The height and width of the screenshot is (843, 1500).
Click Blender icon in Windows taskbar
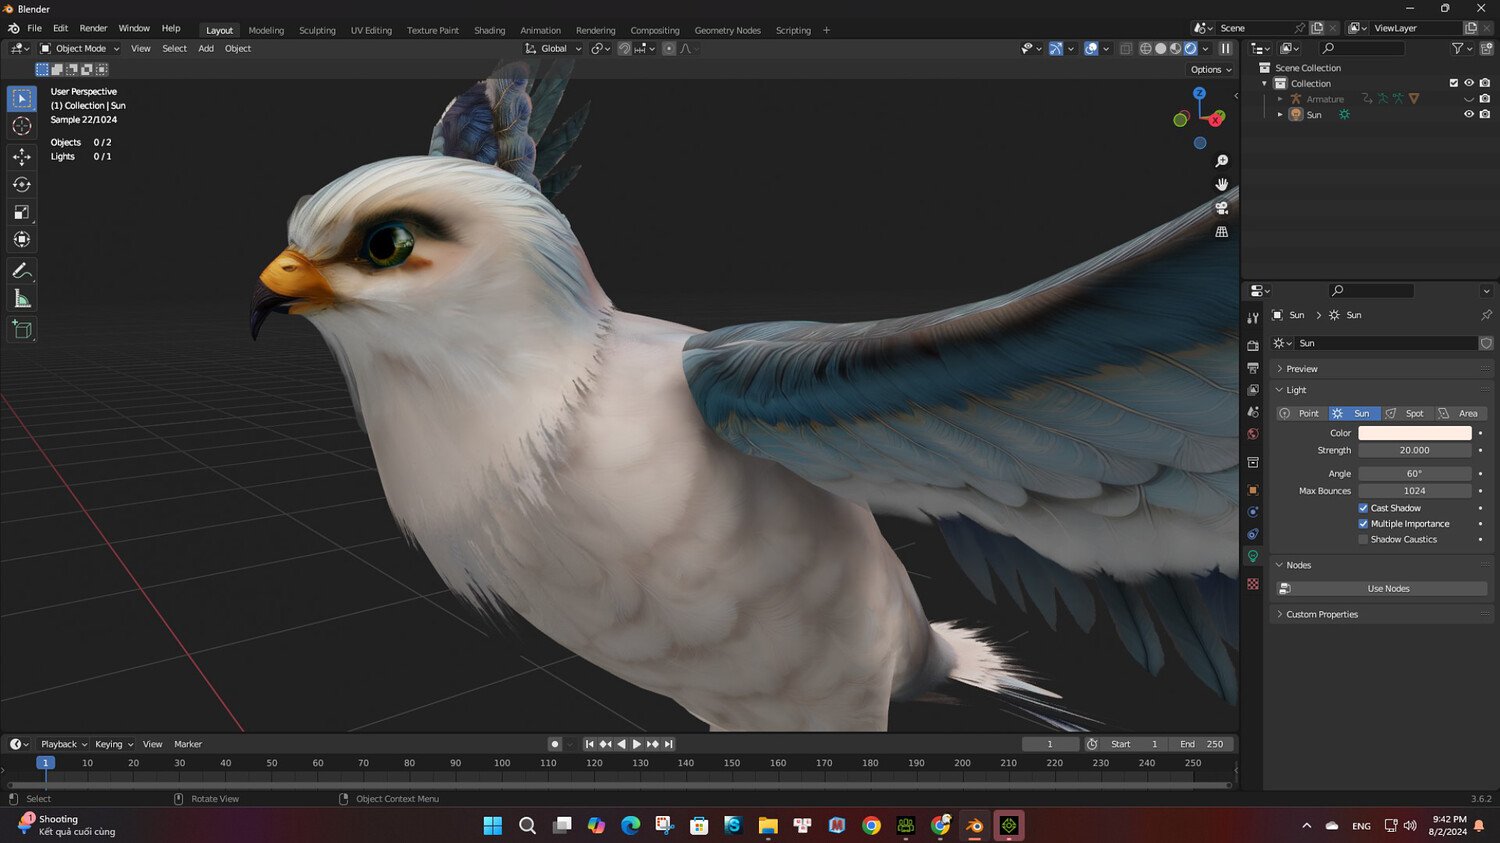point(975,825)
